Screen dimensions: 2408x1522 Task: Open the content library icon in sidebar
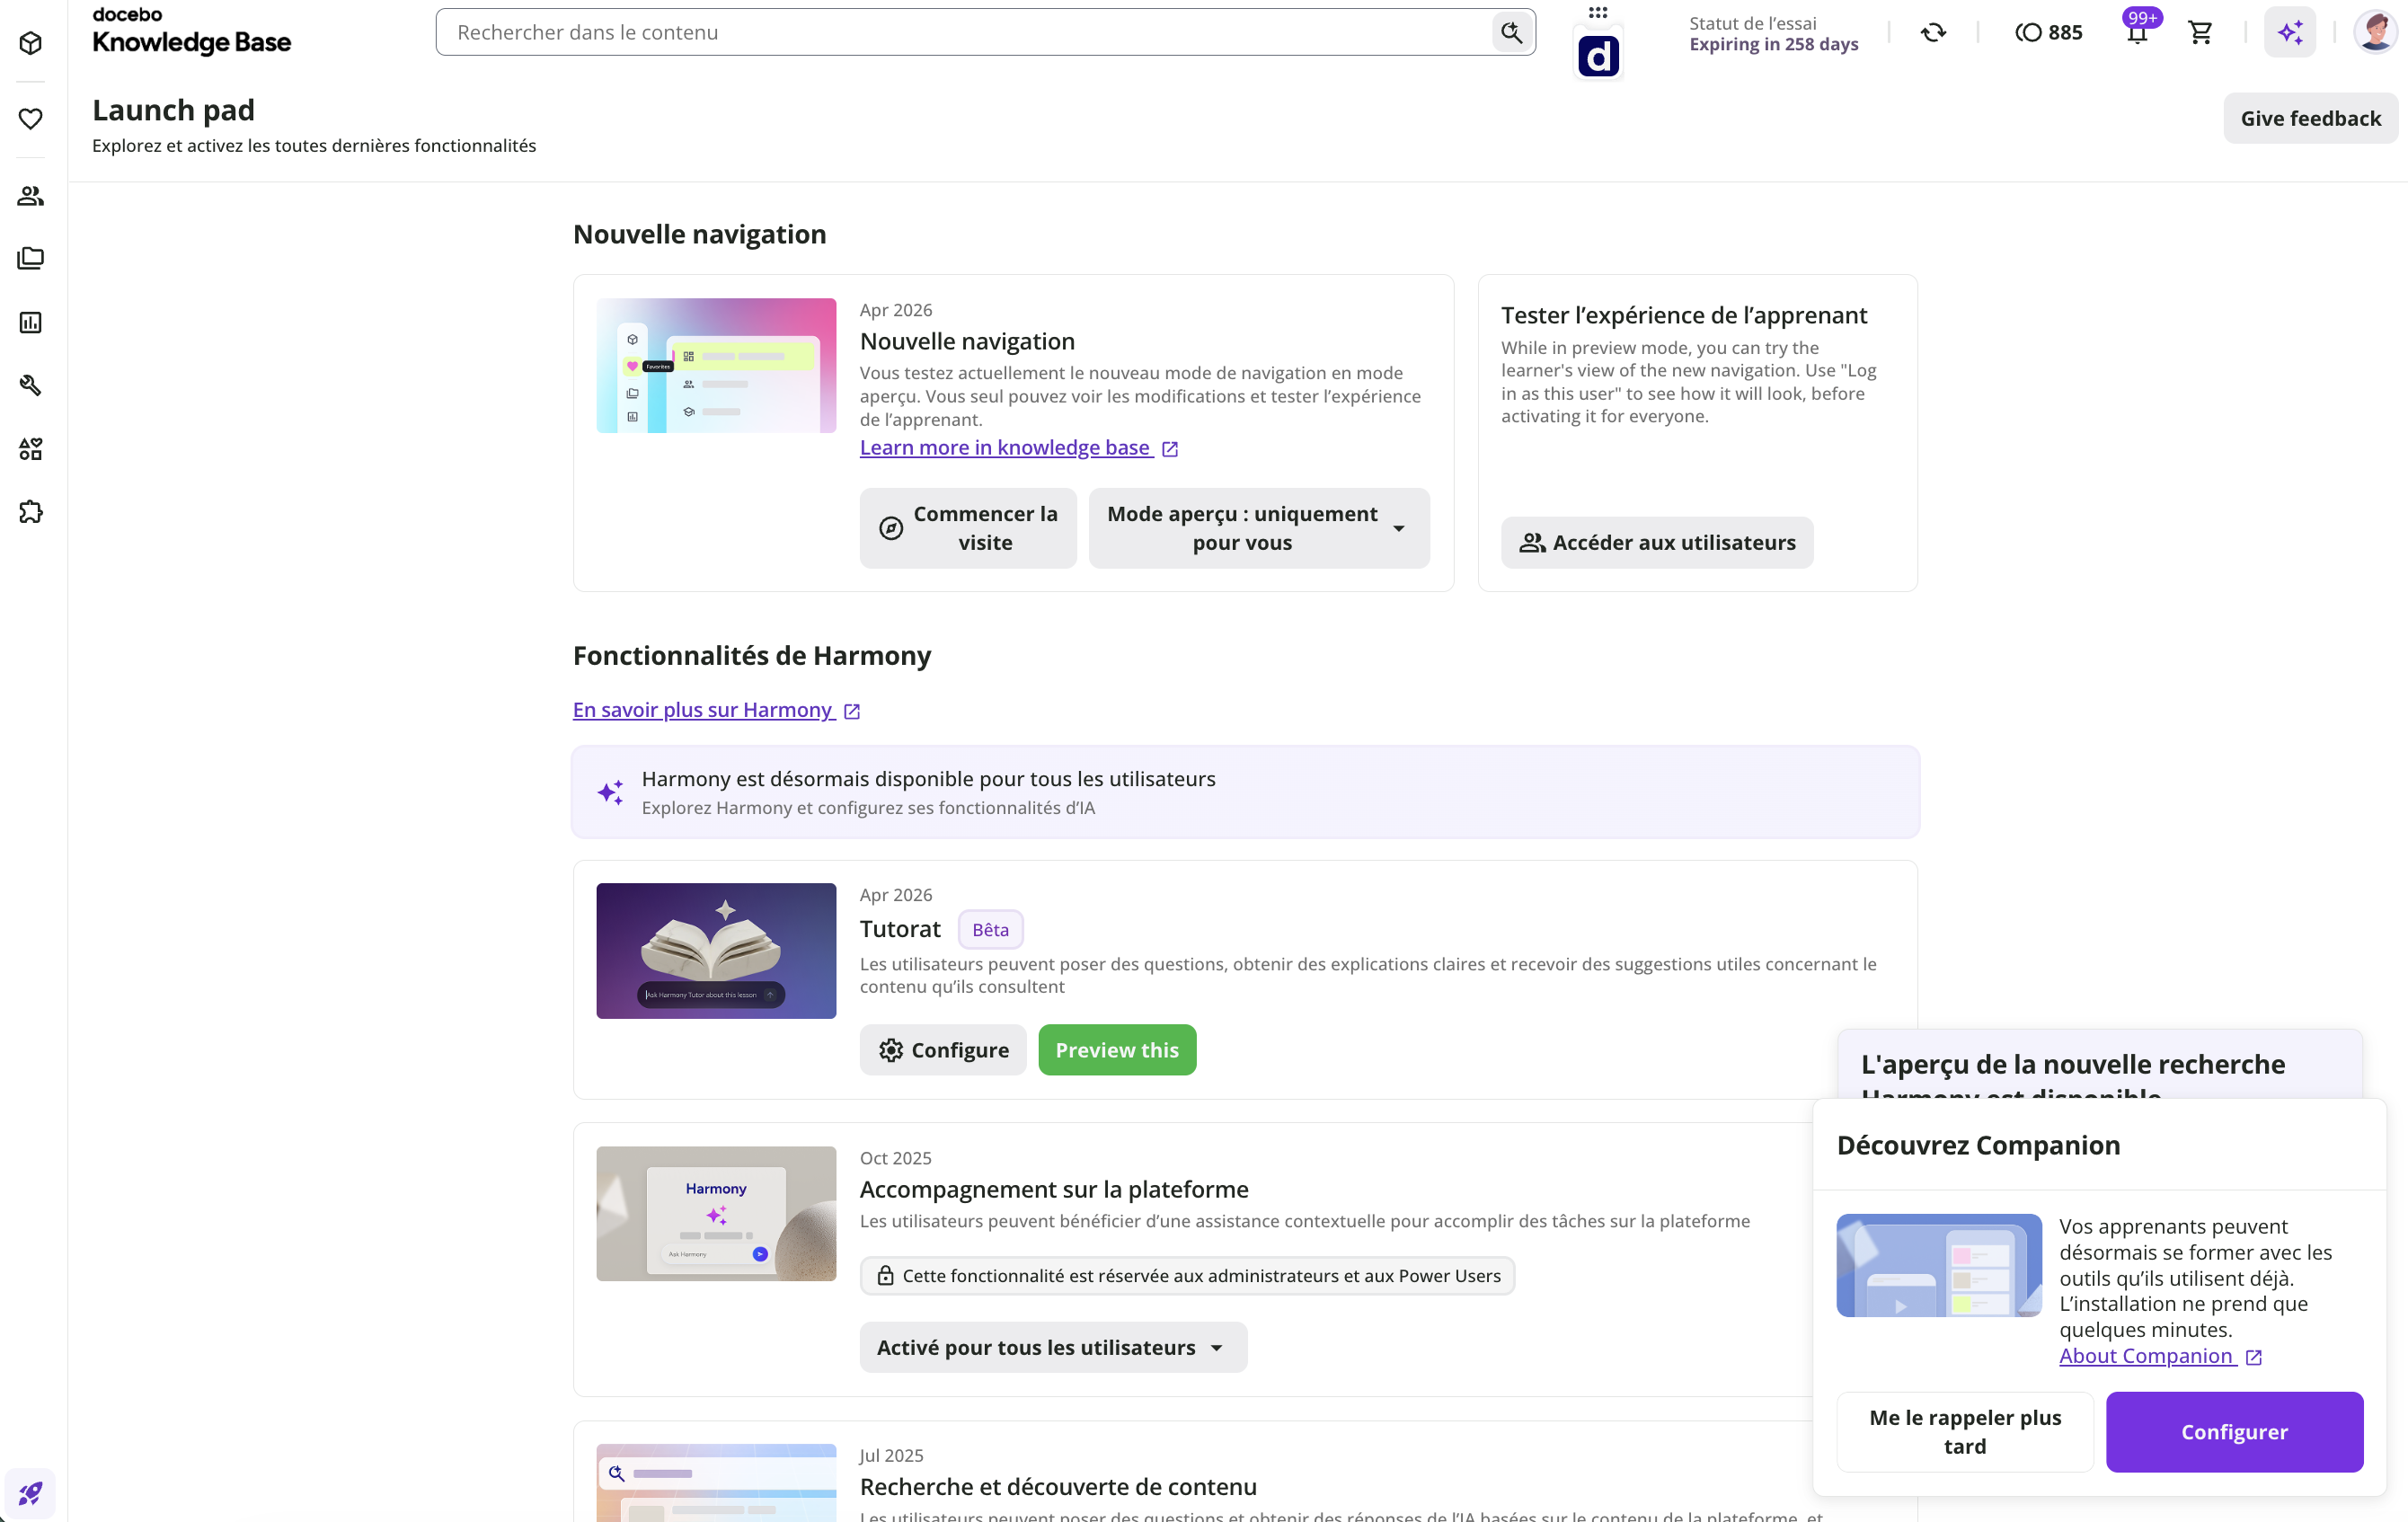31,258
